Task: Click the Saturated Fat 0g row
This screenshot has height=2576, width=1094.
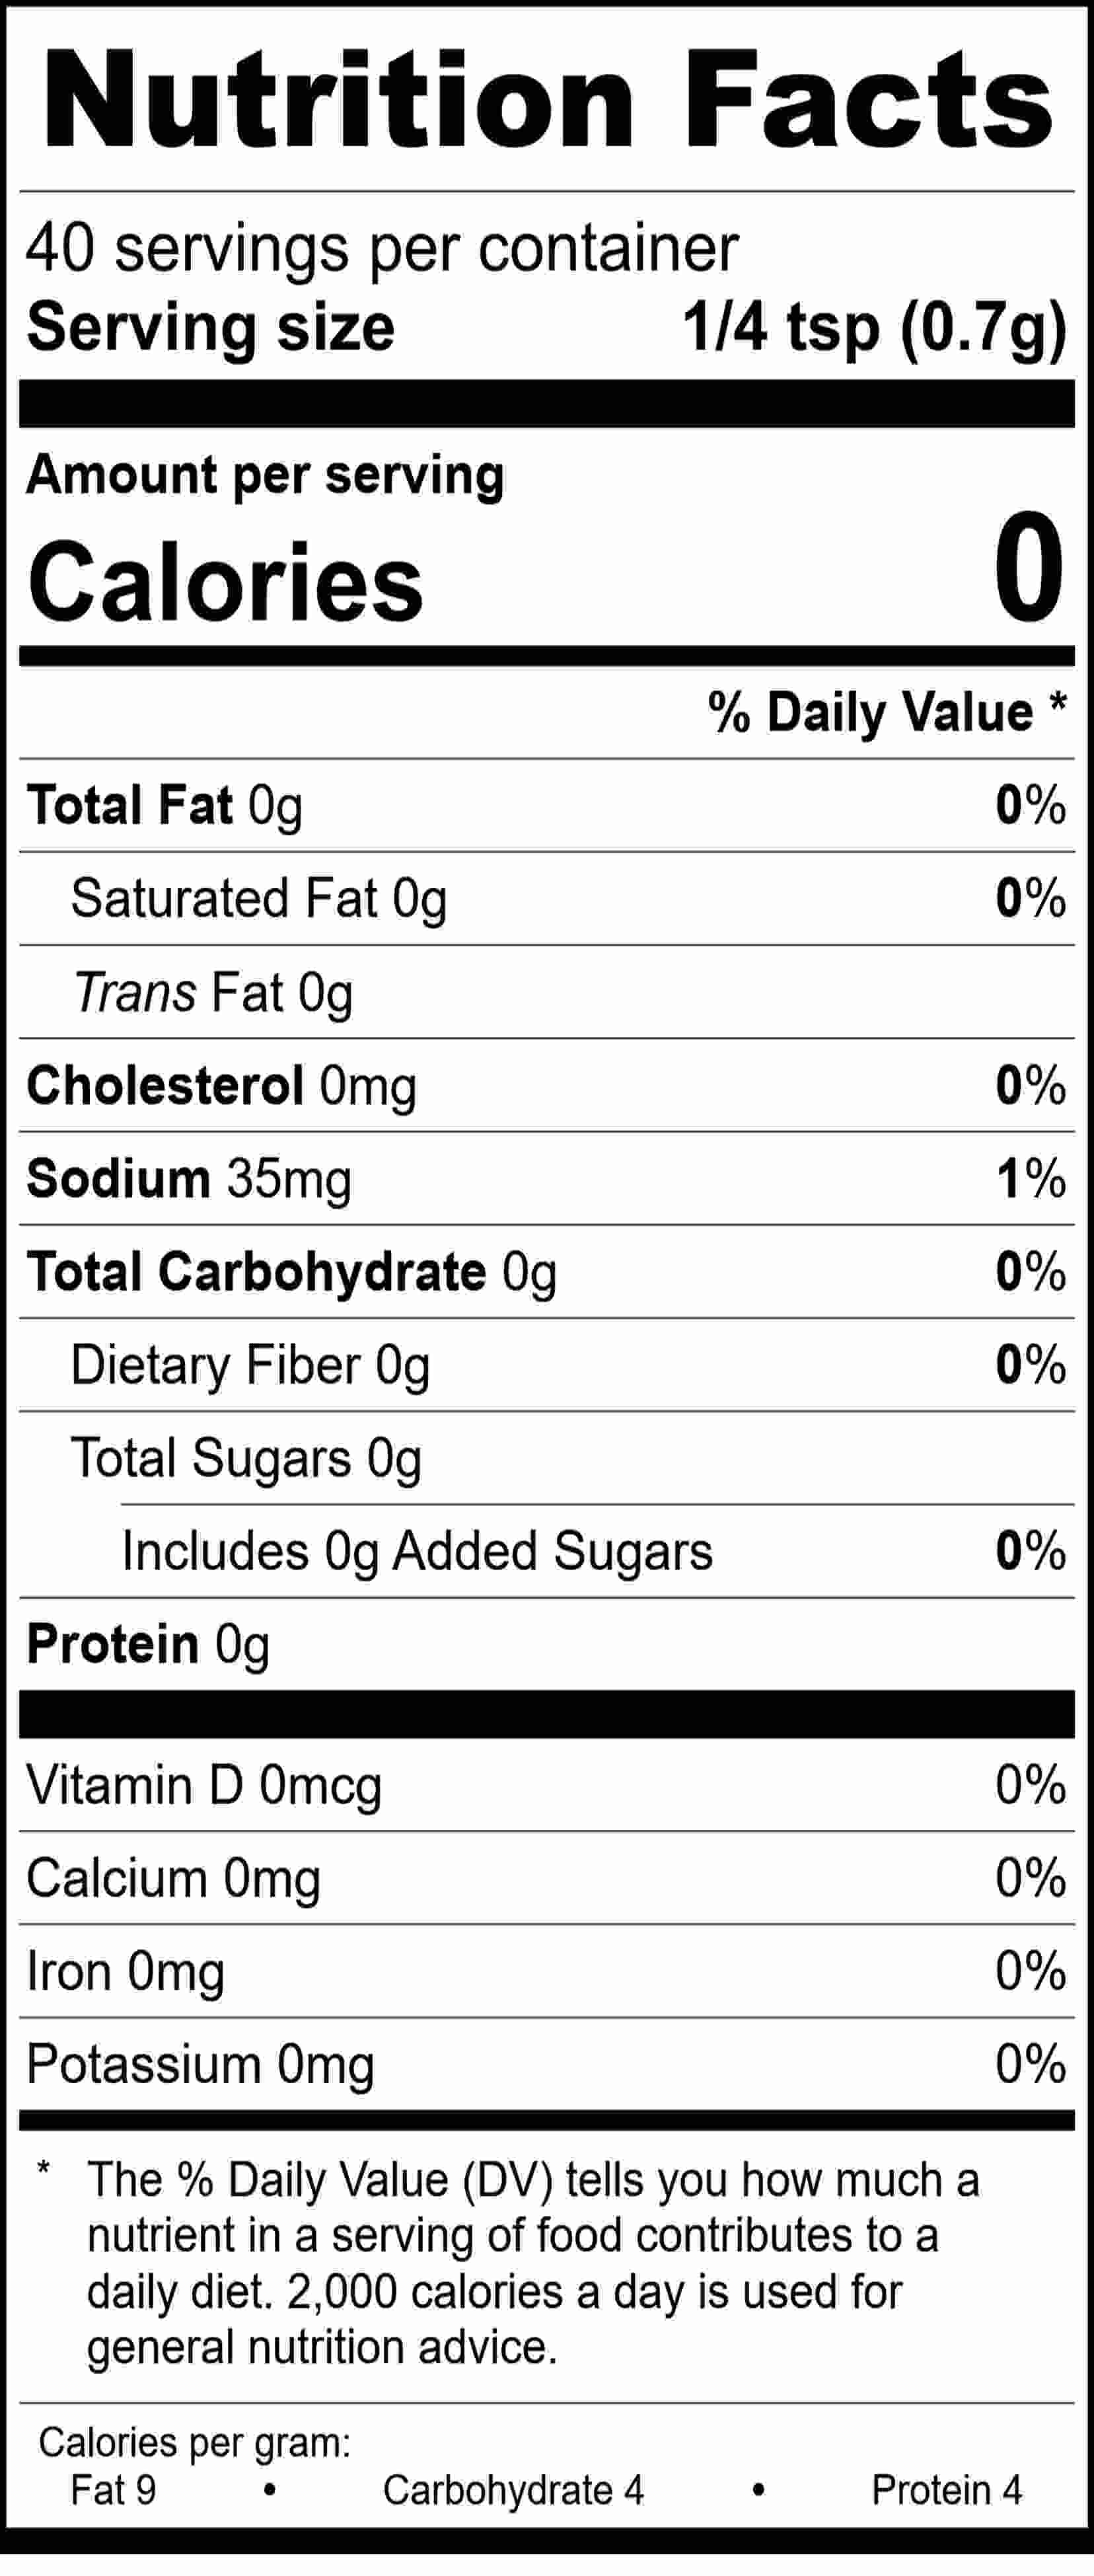Action: click(258, 898)
